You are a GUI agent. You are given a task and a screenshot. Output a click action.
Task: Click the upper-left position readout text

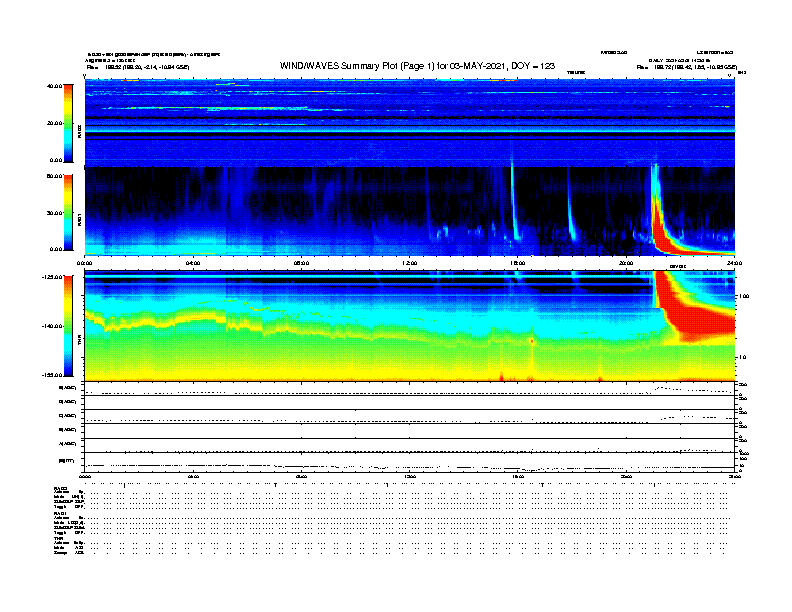click(x=138, y=67)
